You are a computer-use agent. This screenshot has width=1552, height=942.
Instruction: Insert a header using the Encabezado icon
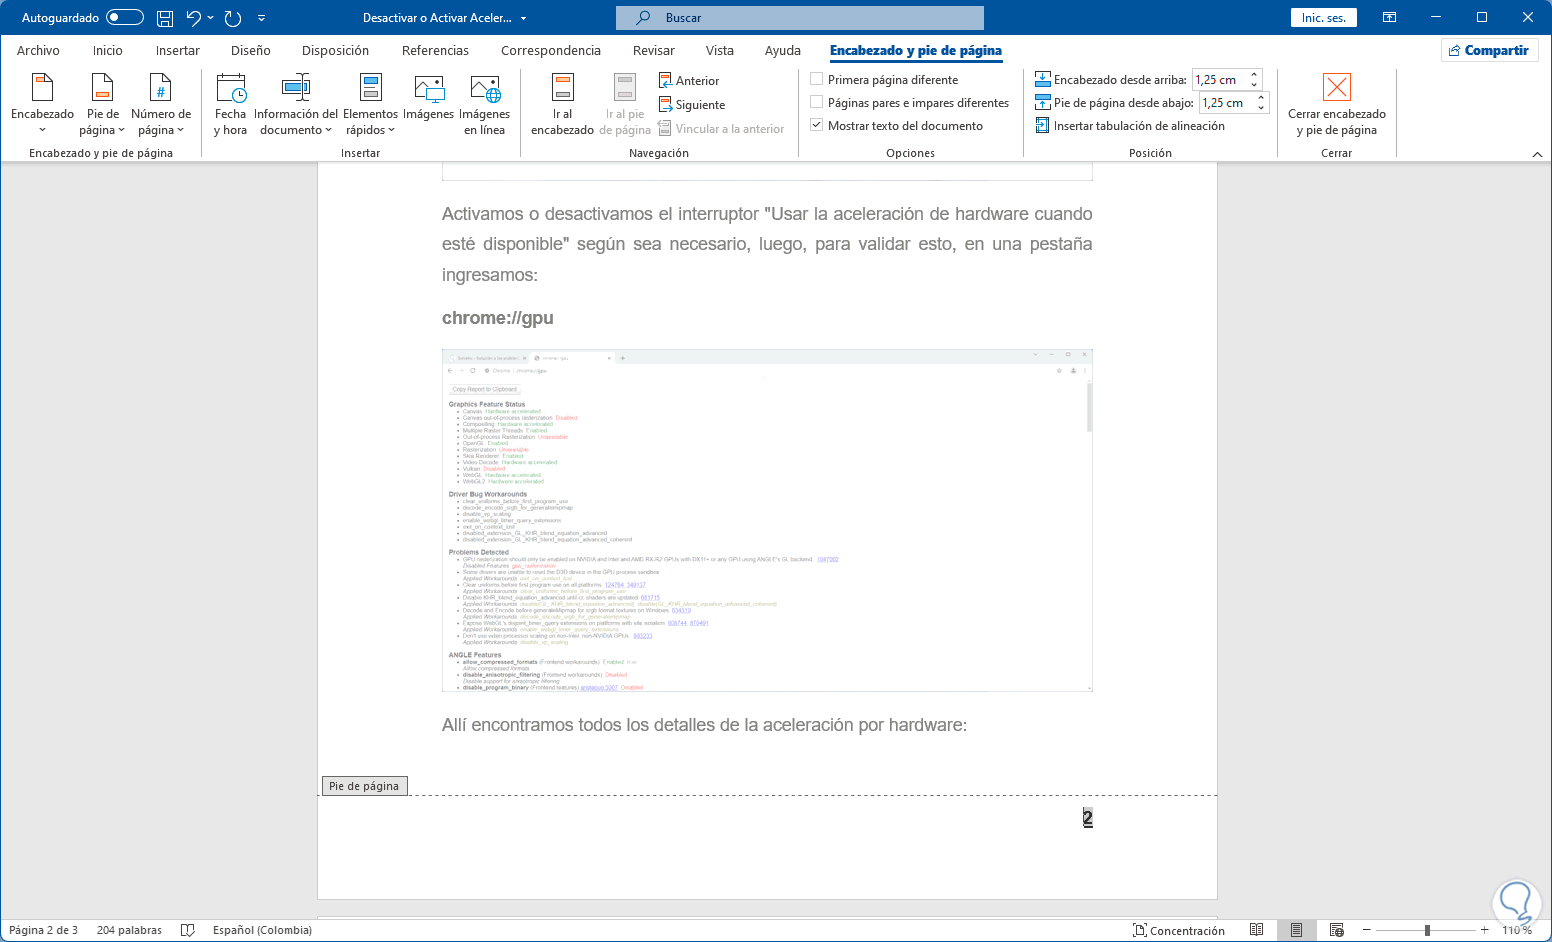(x=42, y=103)
